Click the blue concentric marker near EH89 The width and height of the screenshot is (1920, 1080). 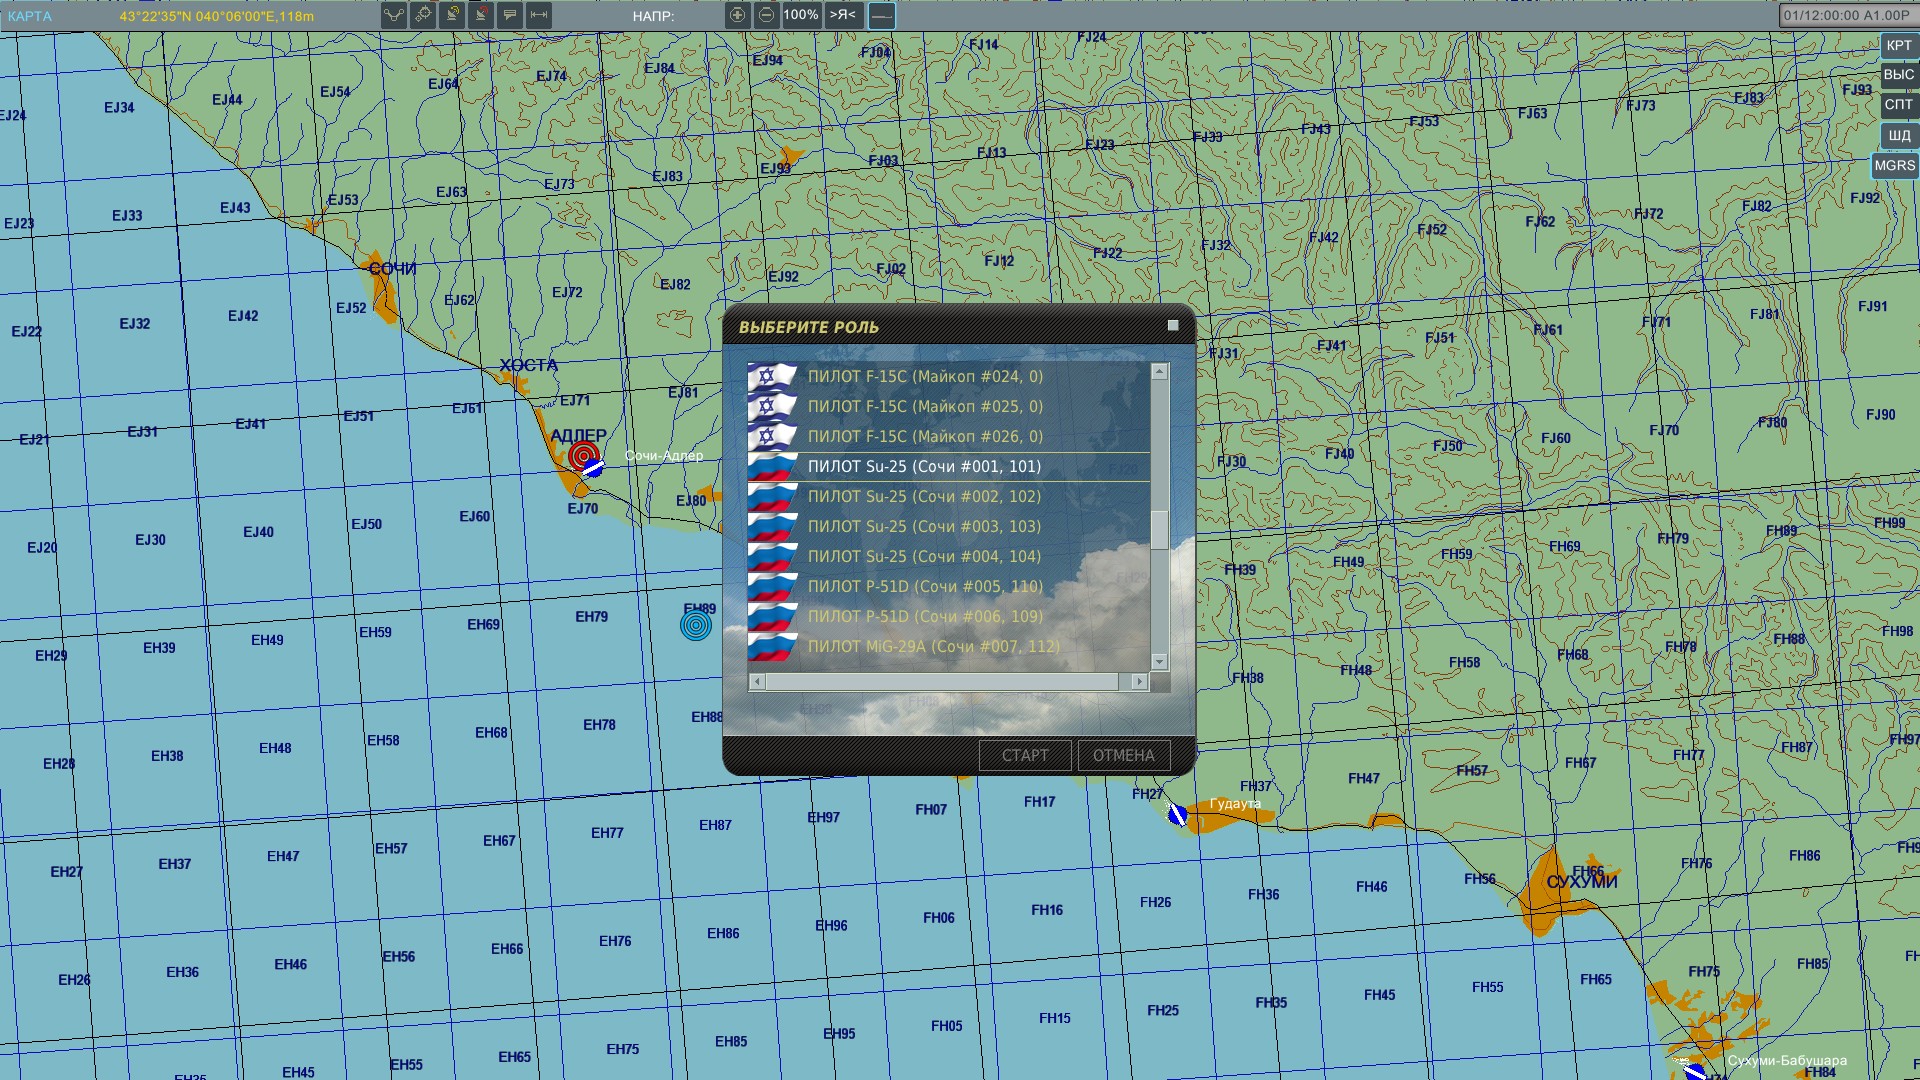click(x=696, y=625)
